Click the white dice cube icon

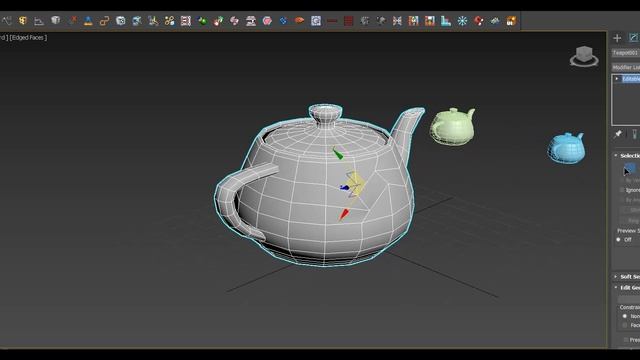coord(120,20)
